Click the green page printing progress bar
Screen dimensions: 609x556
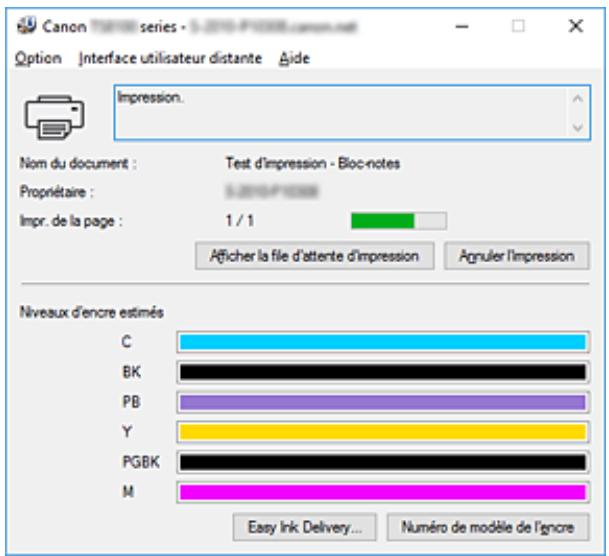[399, 221]
